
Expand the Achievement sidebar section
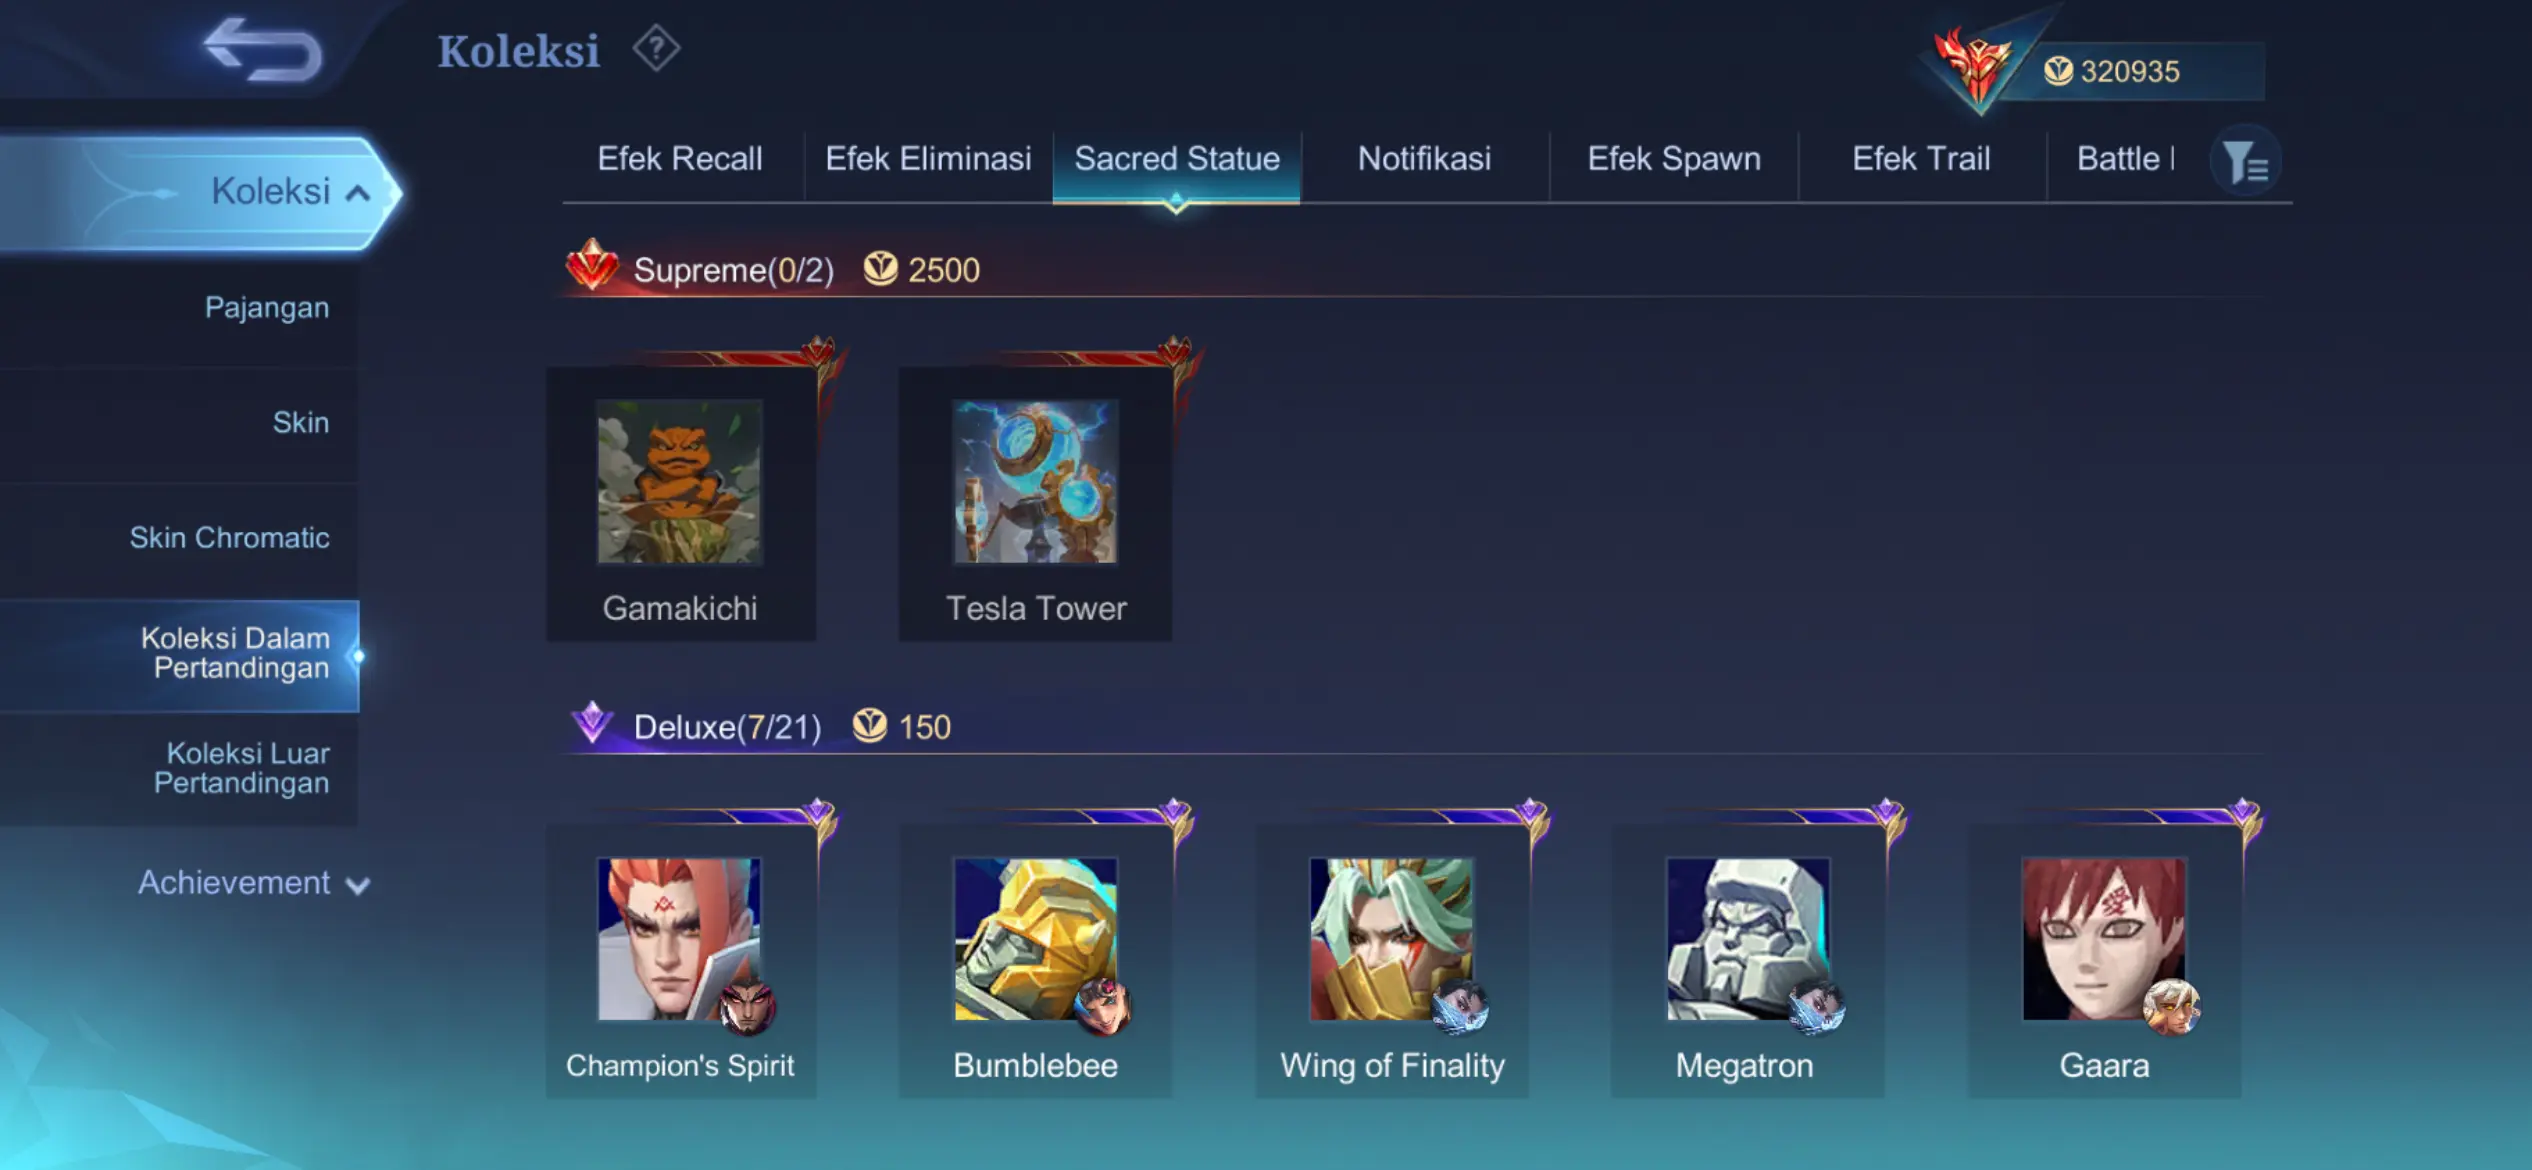pos(253,883)
